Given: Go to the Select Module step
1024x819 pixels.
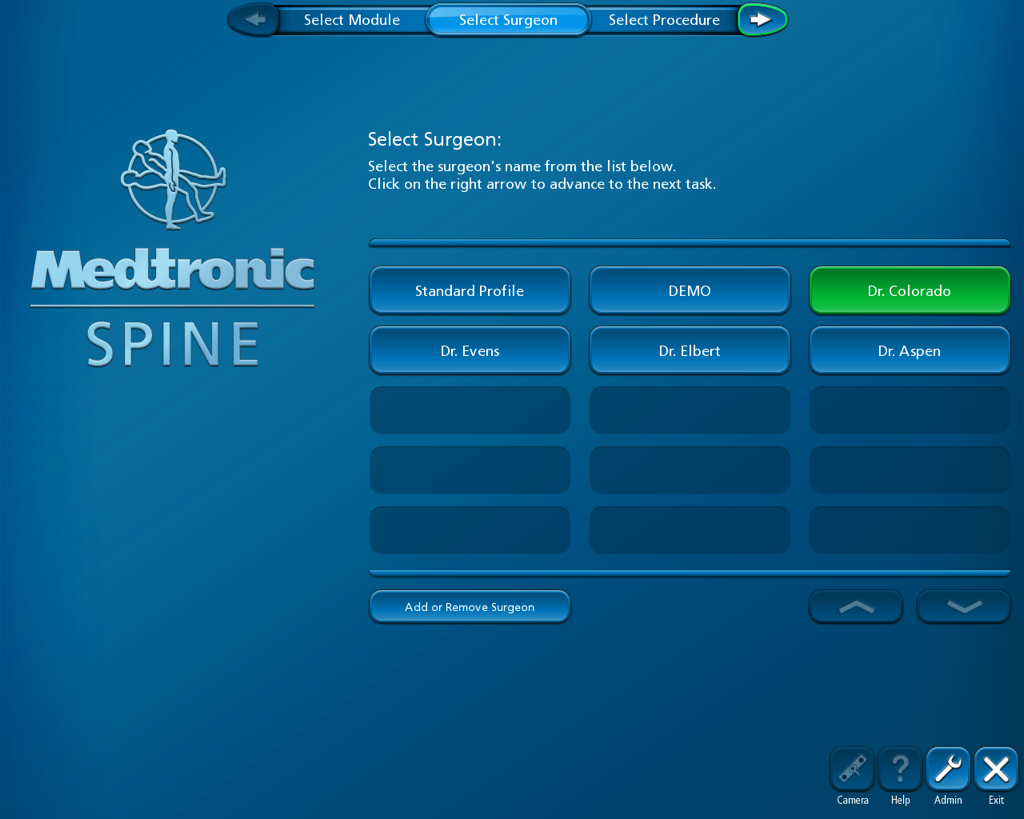Looking at the screenshot, I should [x=352, y=20].
